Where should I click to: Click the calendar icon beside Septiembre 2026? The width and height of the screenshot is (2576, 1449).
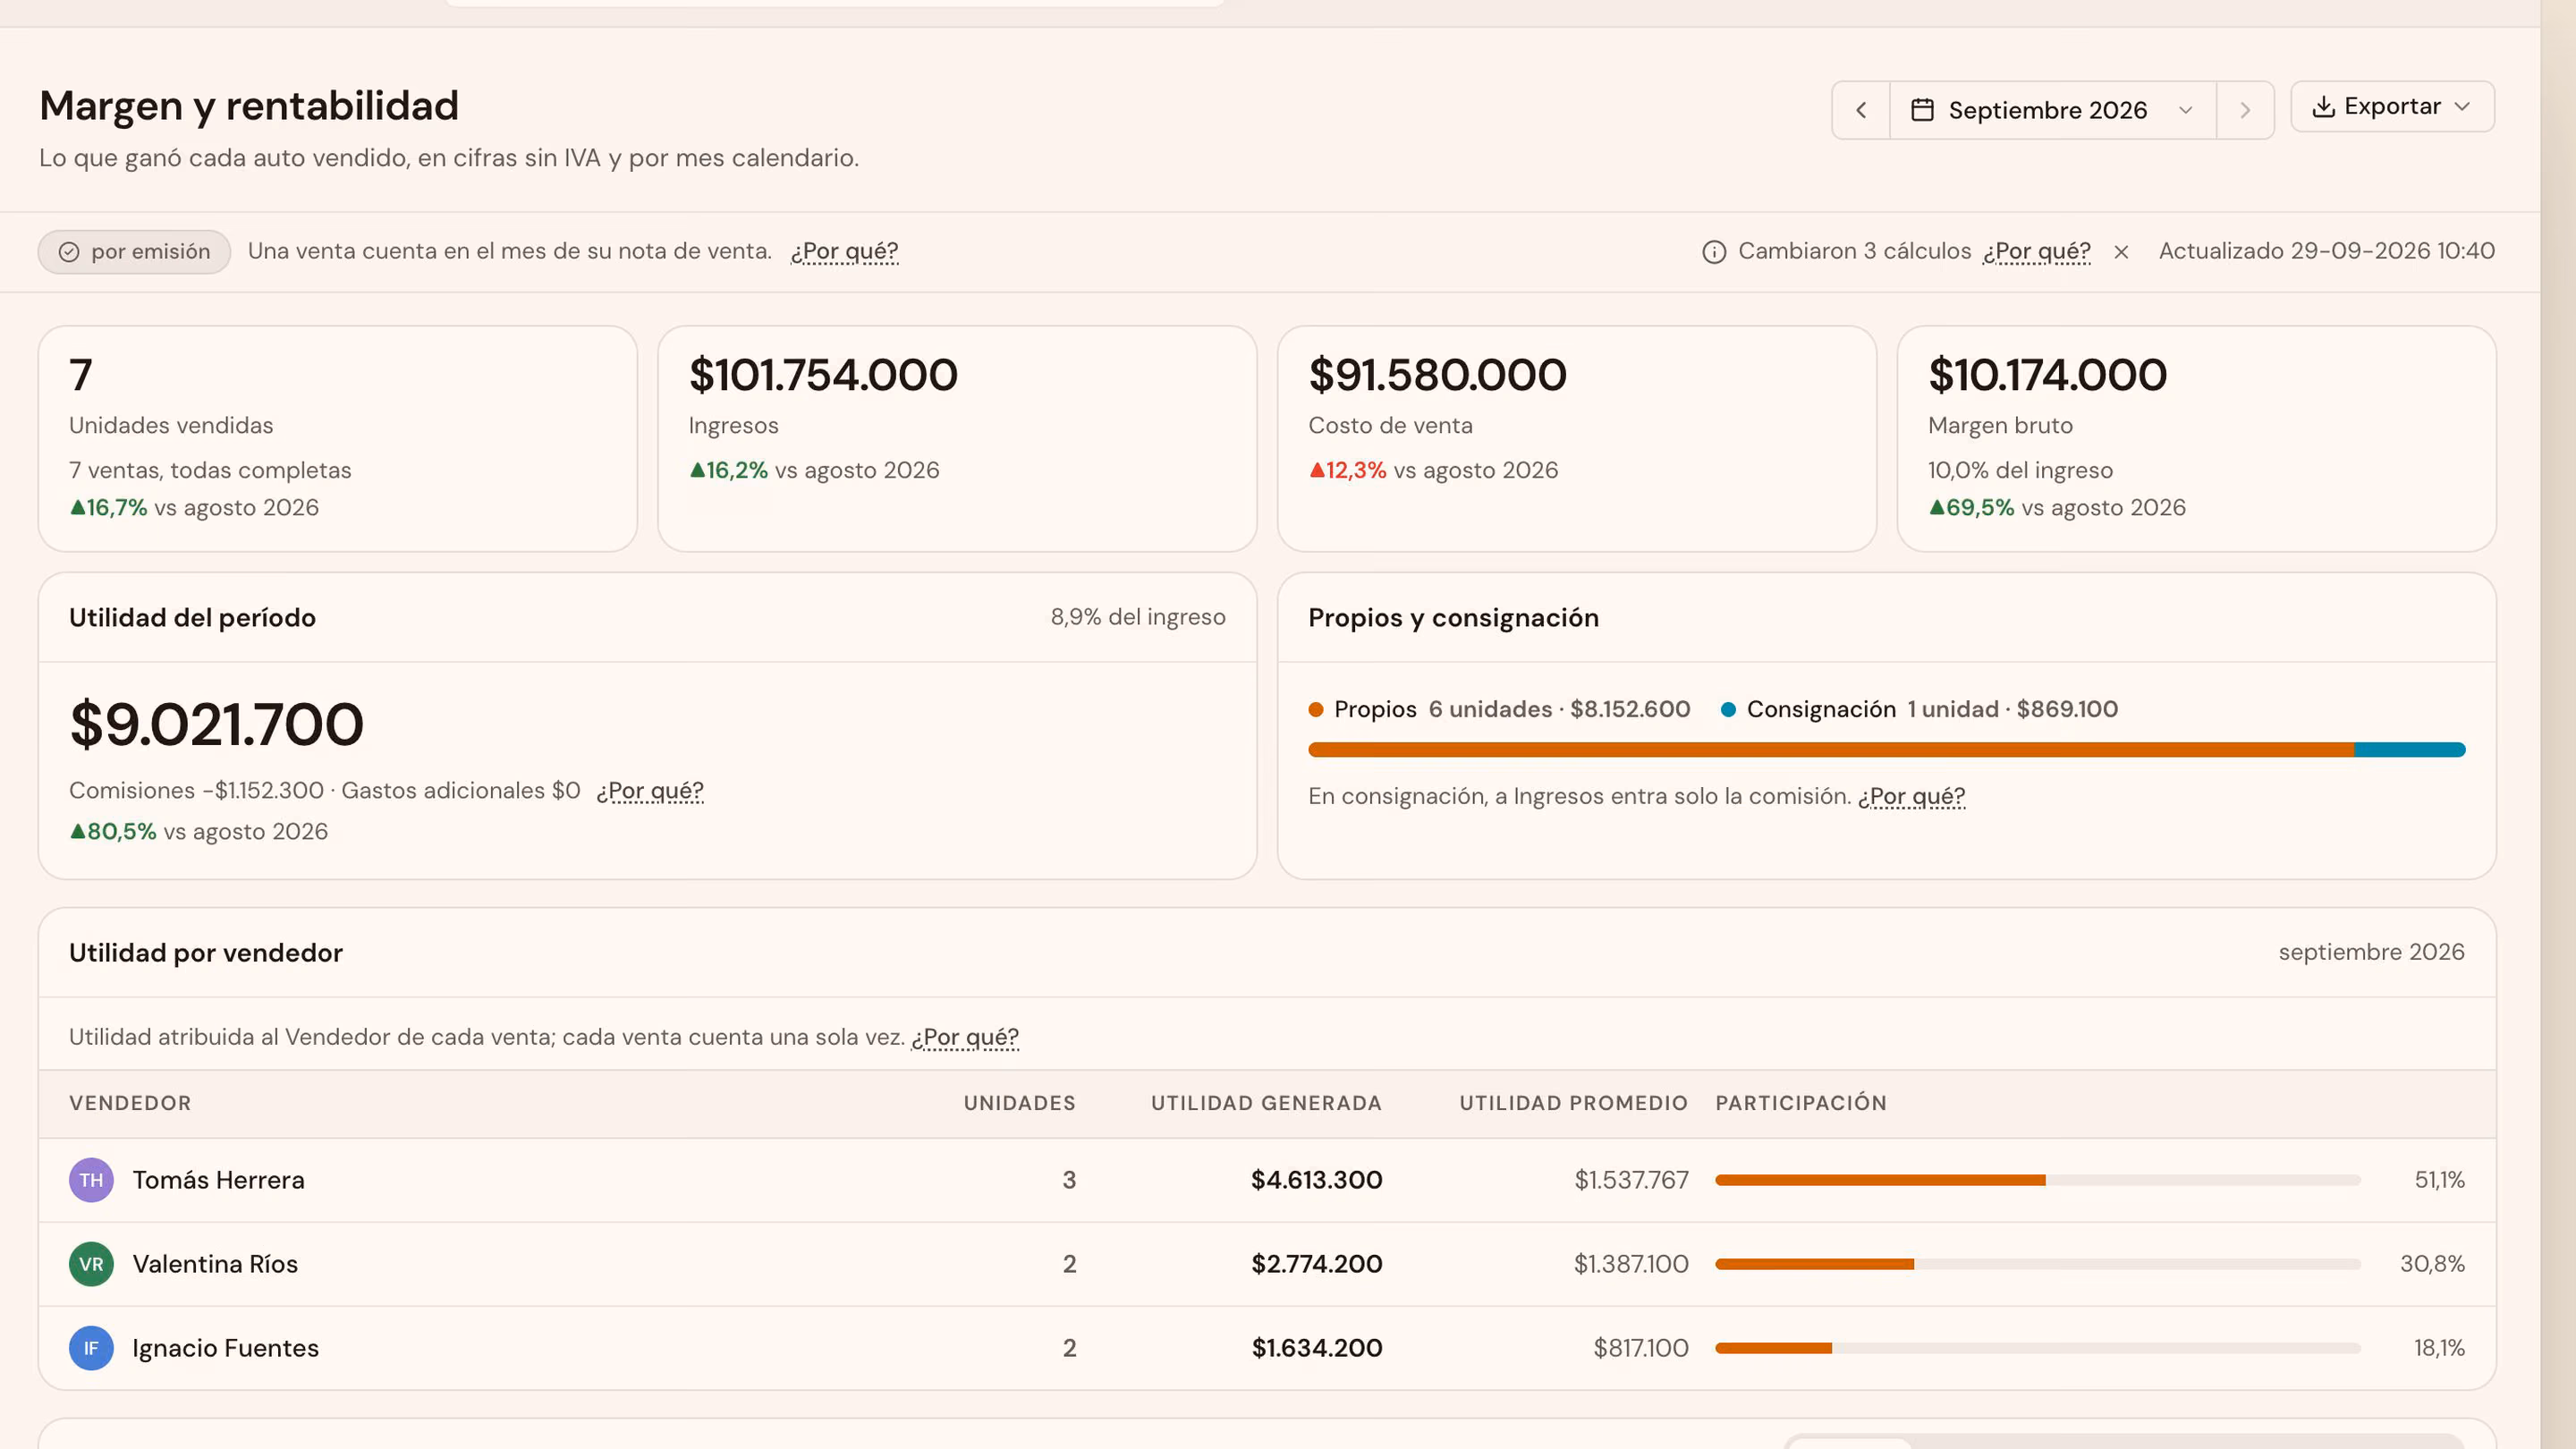tap(1922, 110)
